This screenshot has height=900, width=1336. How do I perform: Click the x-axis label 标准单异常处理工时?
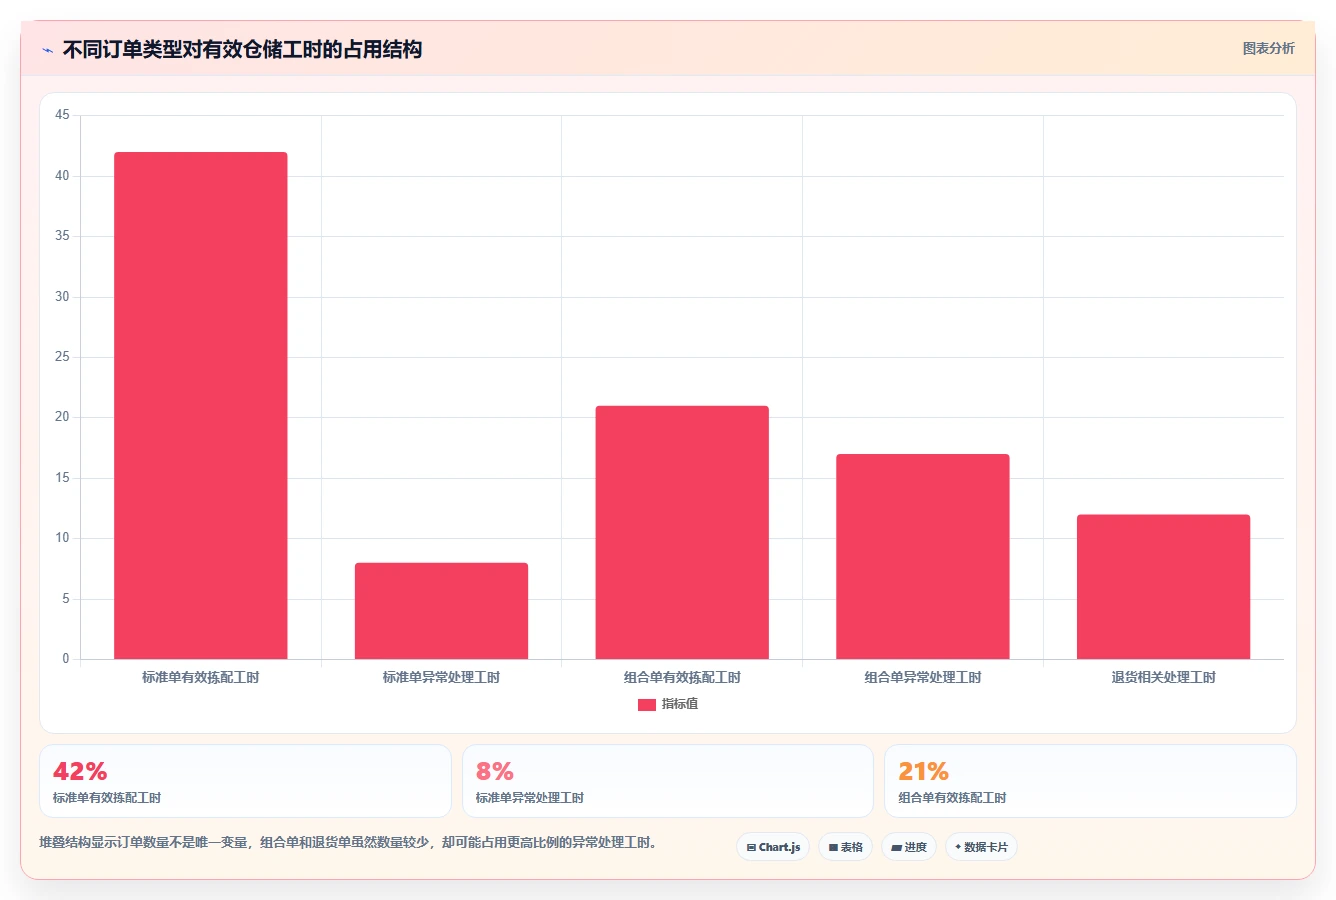441,678
